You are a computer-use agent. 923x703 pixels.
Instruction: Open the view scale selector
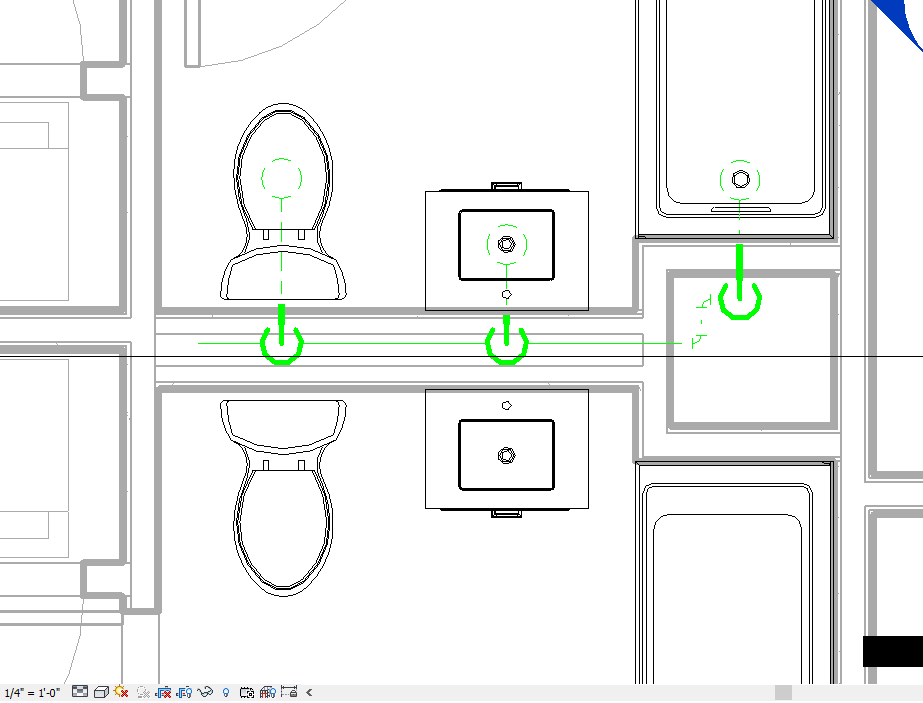point(30,690)
